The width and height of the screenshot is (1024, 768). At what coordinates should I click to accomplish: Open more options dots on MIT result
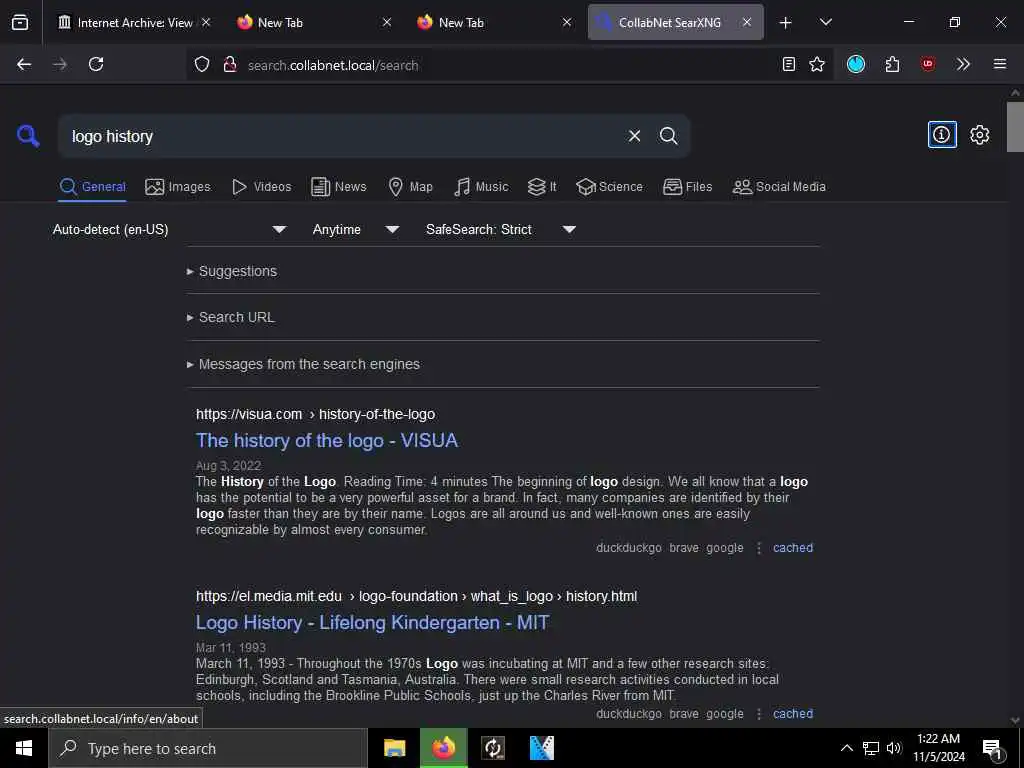tap(758, 714)
